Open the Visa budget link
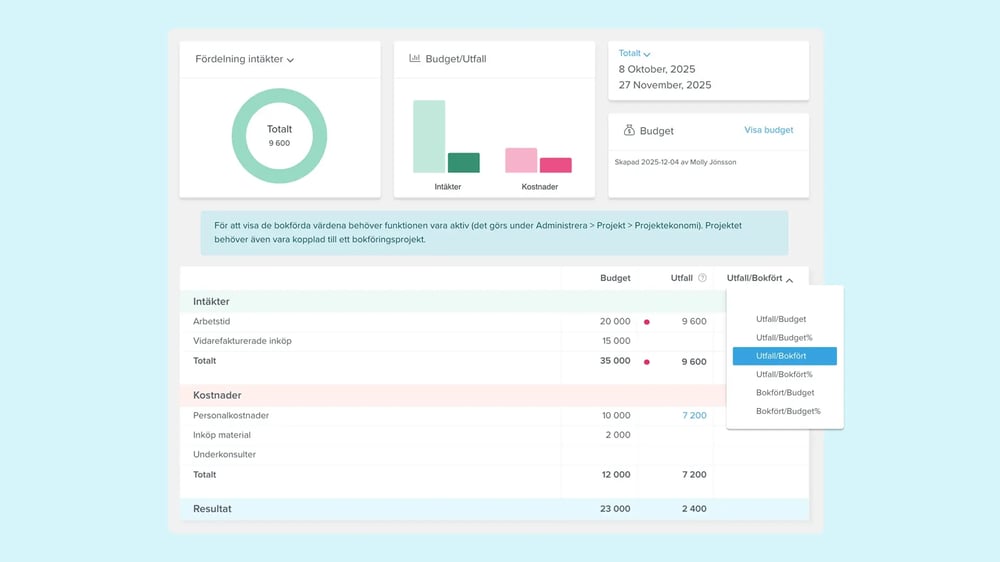The image size is (1000, 562). click(x=768, y=130)
